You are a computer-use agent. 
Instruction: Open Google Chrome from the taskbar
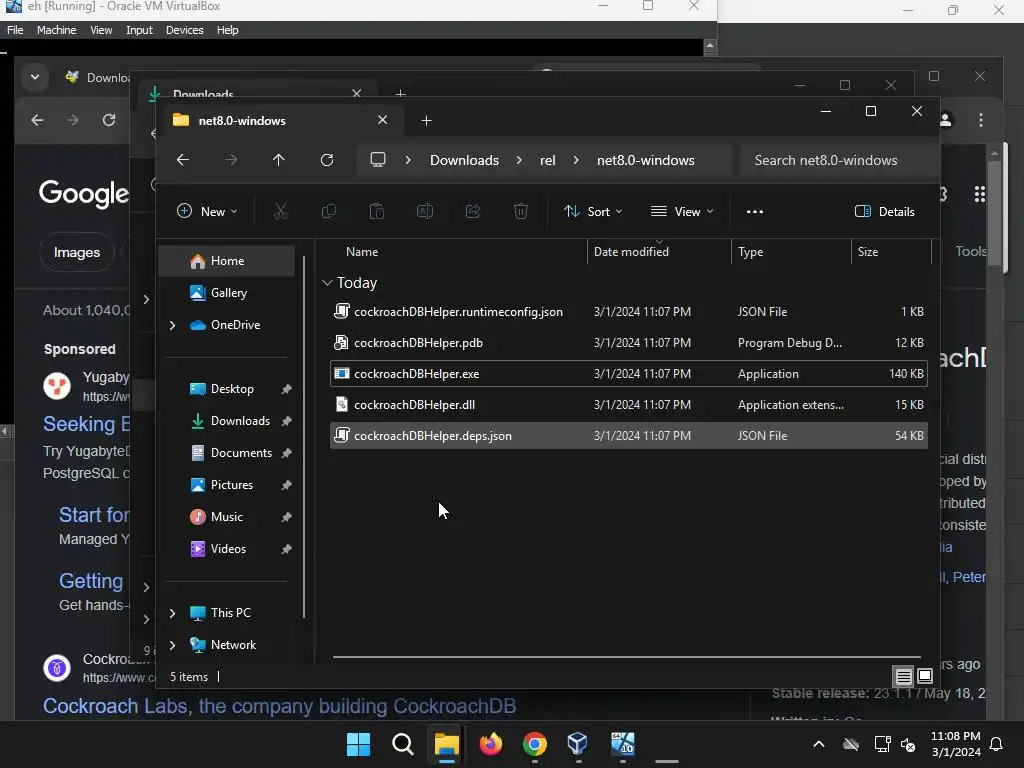(534, 744)
